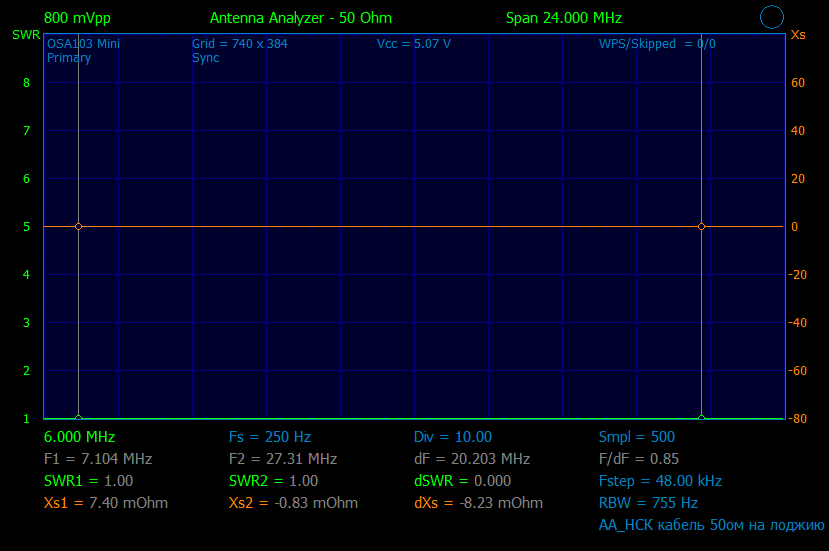
Task: Click the green SWR axis label
Action: tap(24, 35)
